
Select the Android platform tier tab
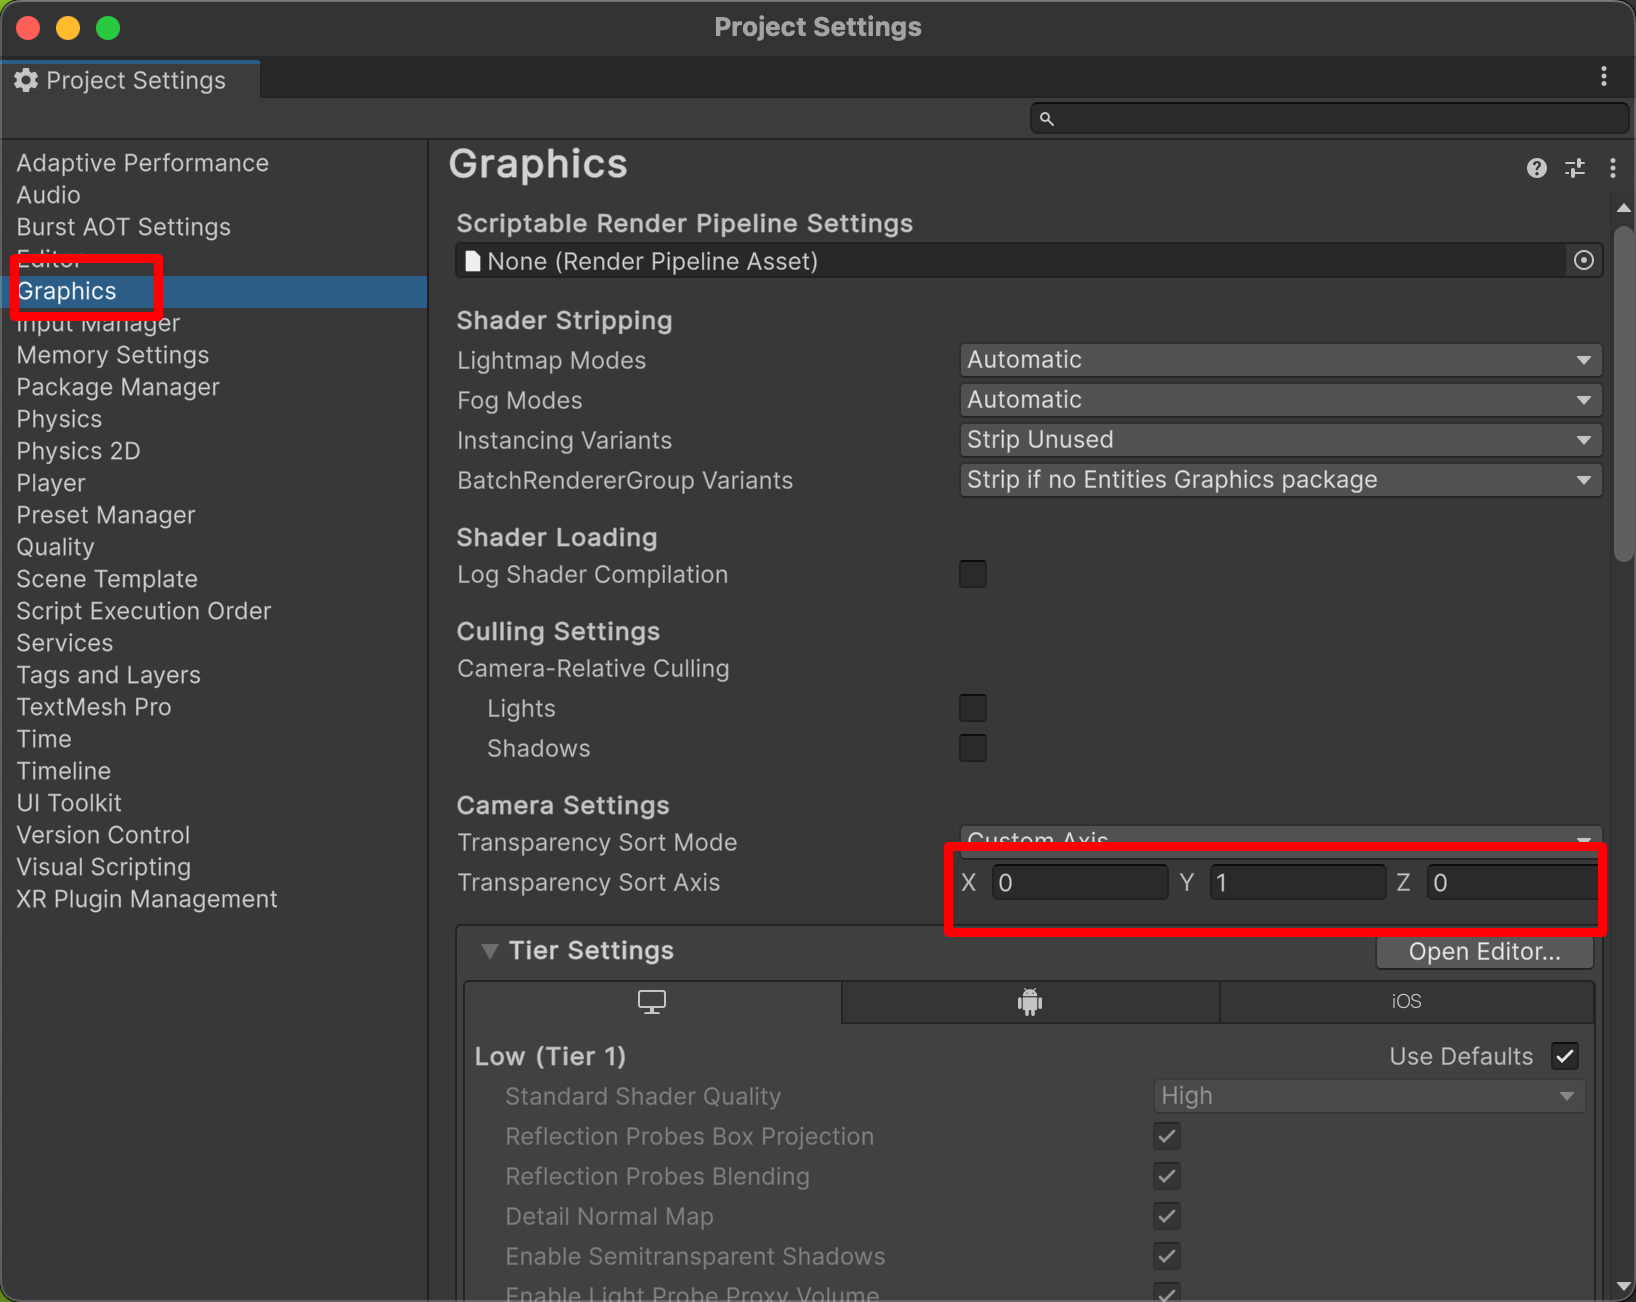pyautogui.click(x=1030, y=1002)
